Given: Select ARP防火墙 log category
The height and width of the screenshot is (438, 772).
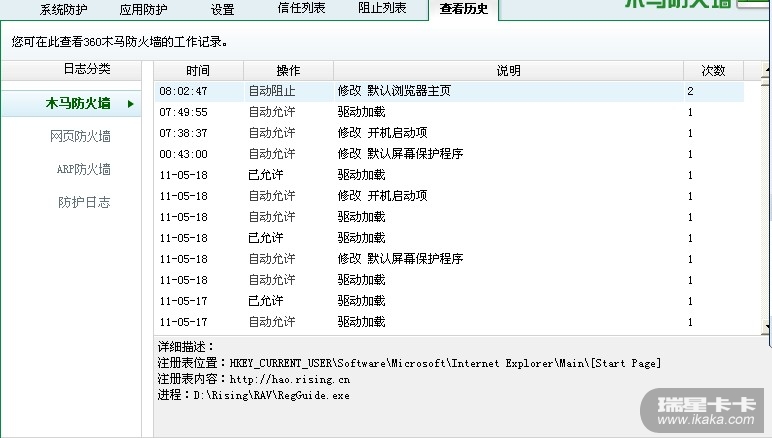Looking at the screenshot, I should point(83,169).
